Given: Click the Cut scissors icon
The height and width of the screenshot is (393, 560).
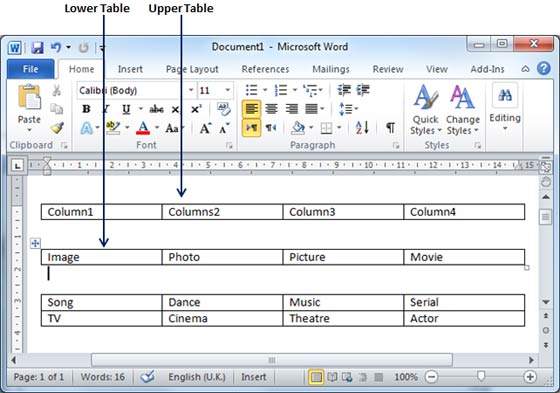Looking at the screenshot, I should pyautogui.click(x=56, y=90).
